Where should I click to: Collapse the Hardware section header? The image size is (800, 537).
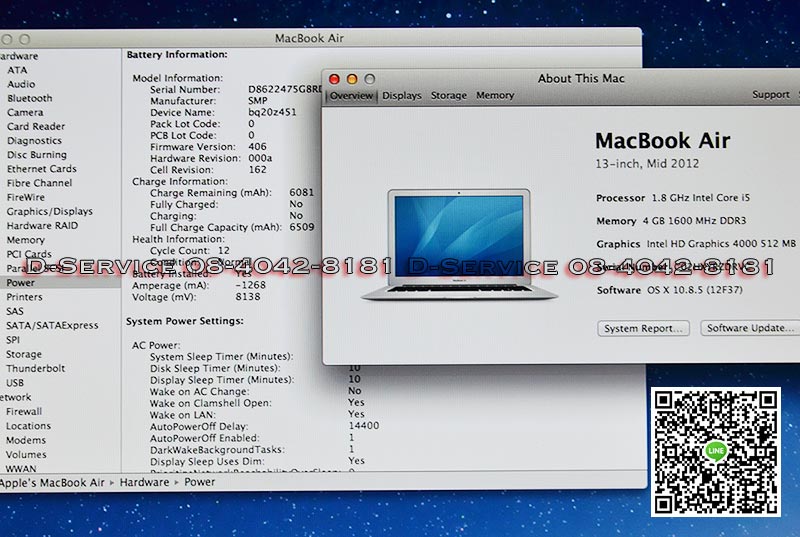[x=18, y=56]
